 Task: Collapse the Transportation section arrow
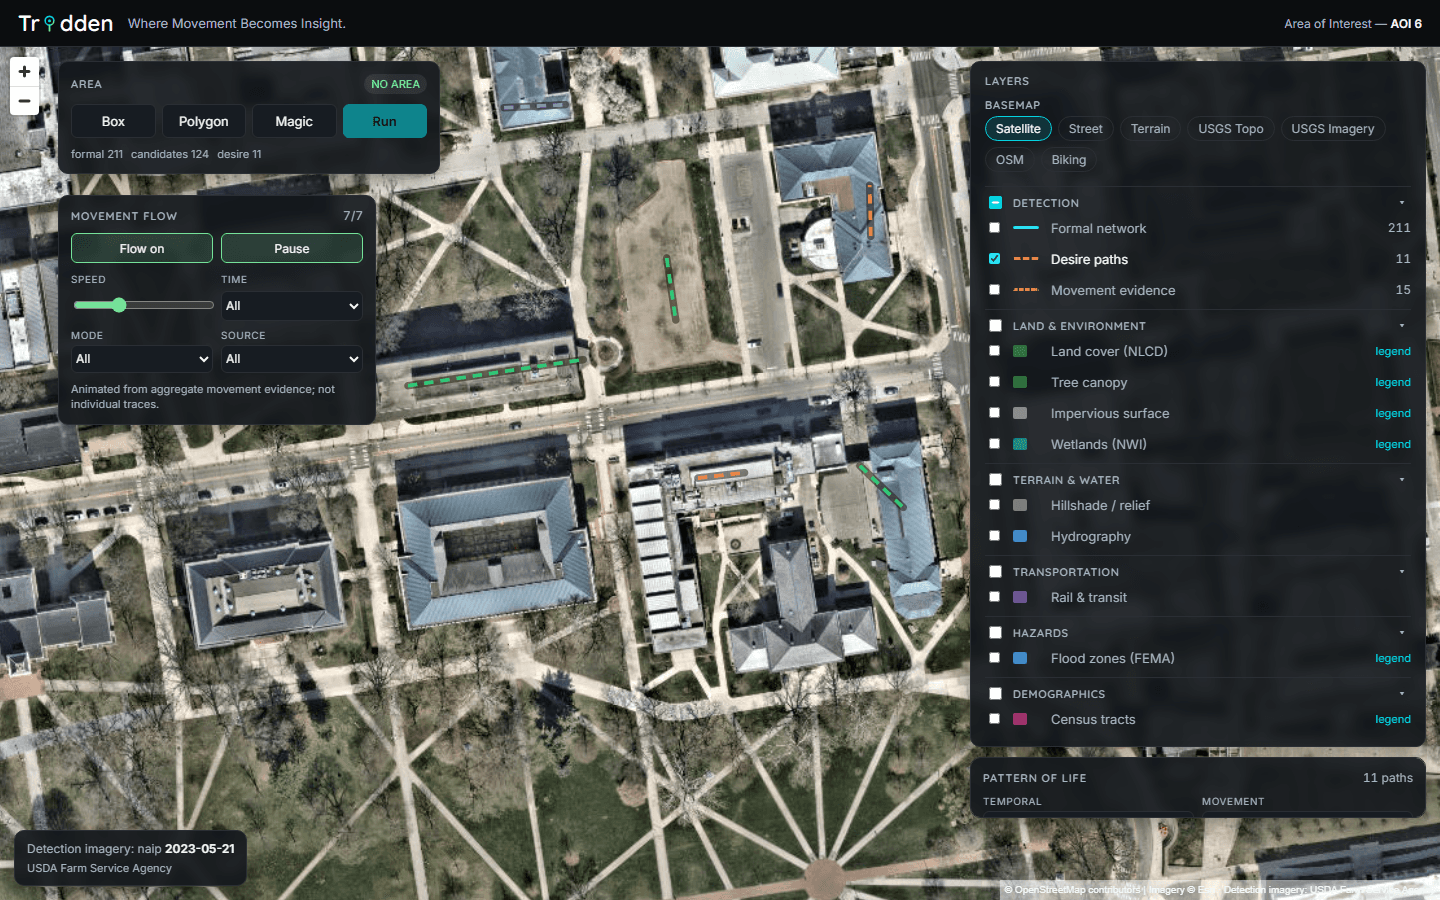point(1402,572)
